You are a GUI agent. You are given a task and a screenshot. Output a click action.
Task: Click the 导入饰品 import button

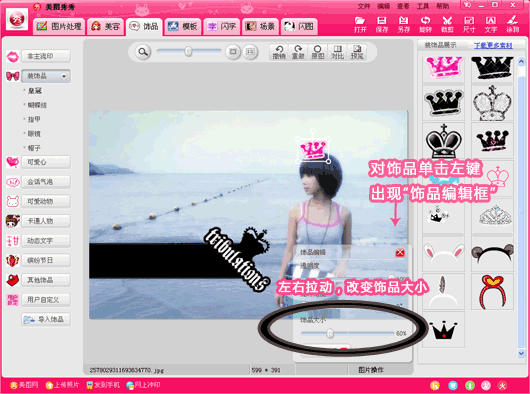pos(46,319)
